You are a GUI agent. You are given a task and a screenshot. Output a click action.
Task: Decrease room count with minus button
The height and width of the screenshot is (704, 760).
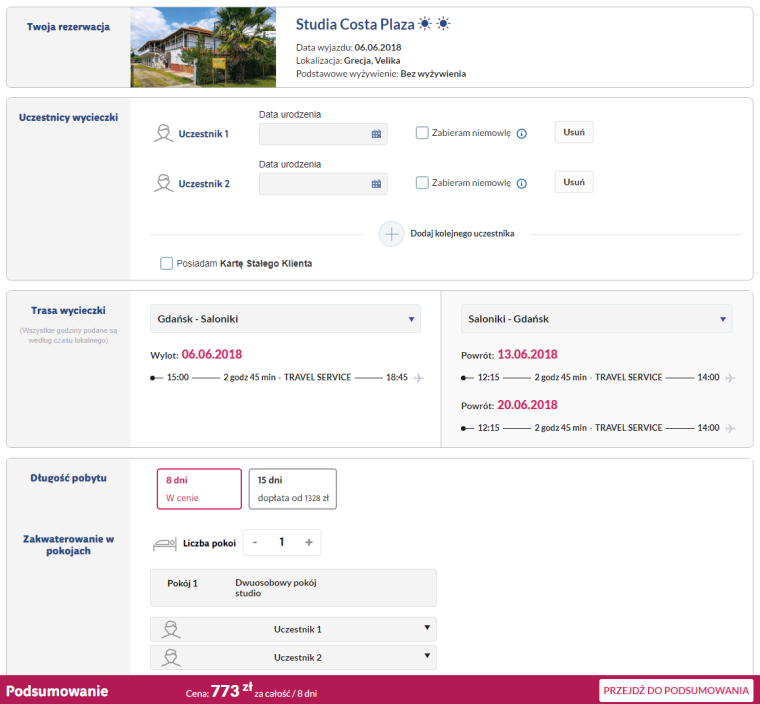click(255, 542)
